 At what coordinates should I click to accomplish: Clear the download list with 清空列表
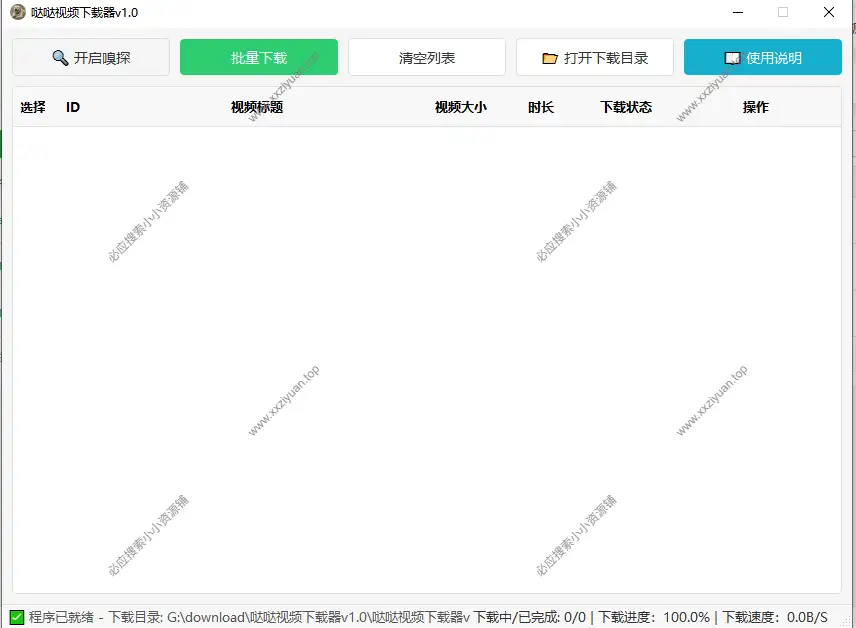(426, 57)
